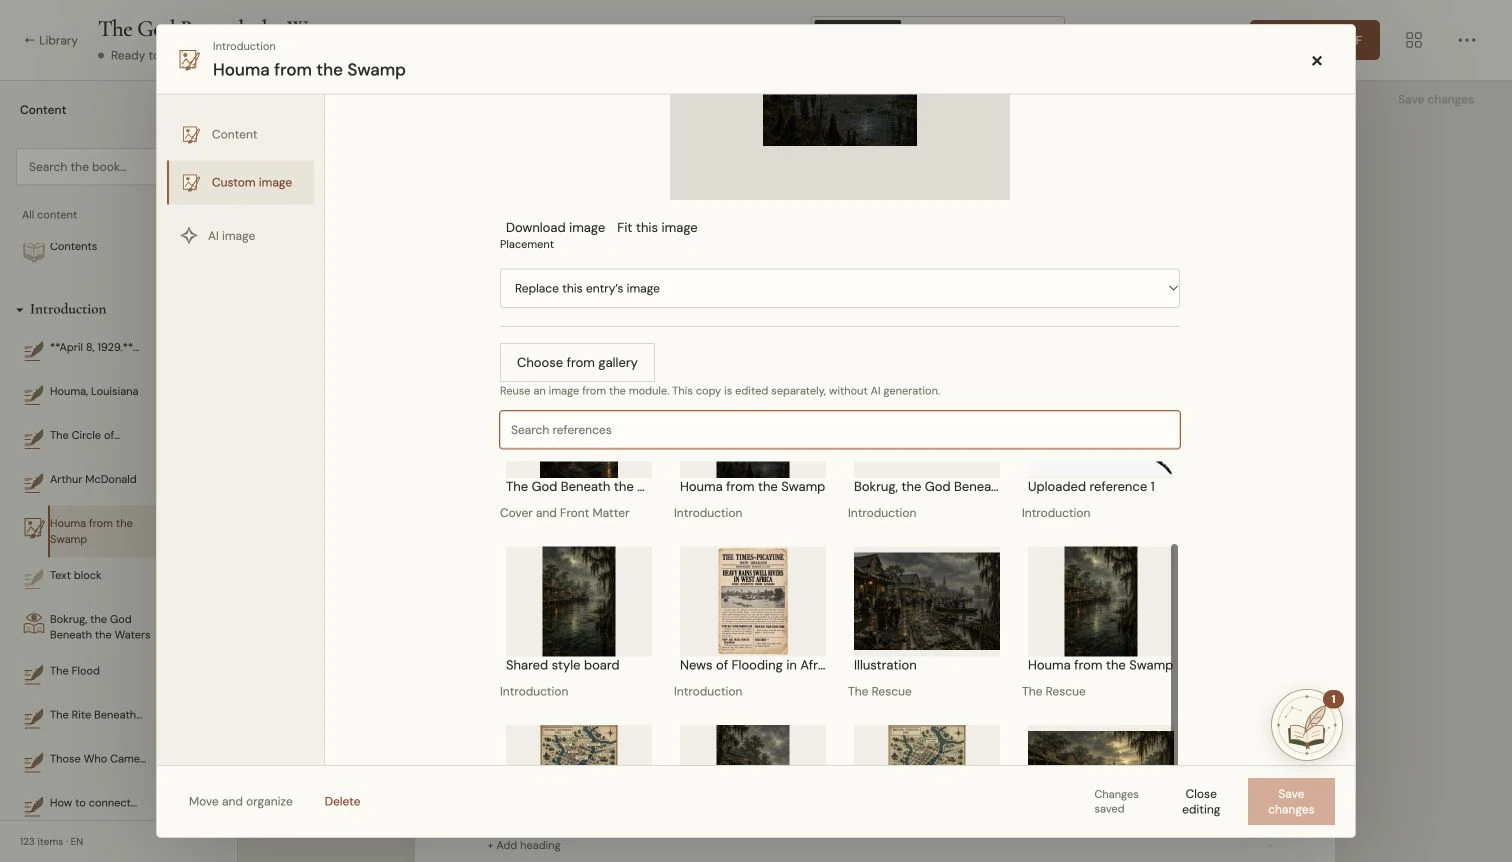Open the Content tab in dialog sidebar
The height and width of the screenshot is (862, 1512).
[x=240, y=134]
